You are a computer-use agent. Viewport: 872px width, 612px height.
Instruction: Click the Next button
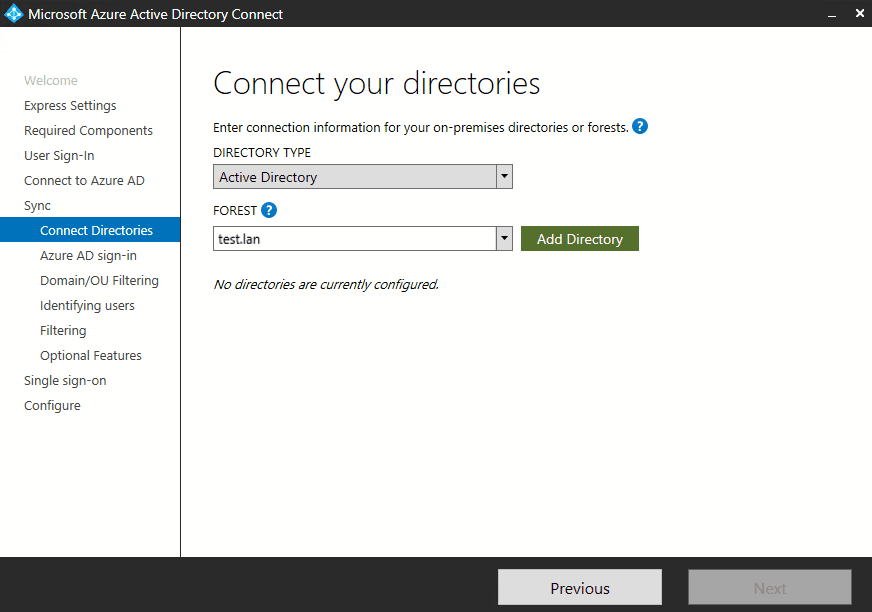click(770, 587)
